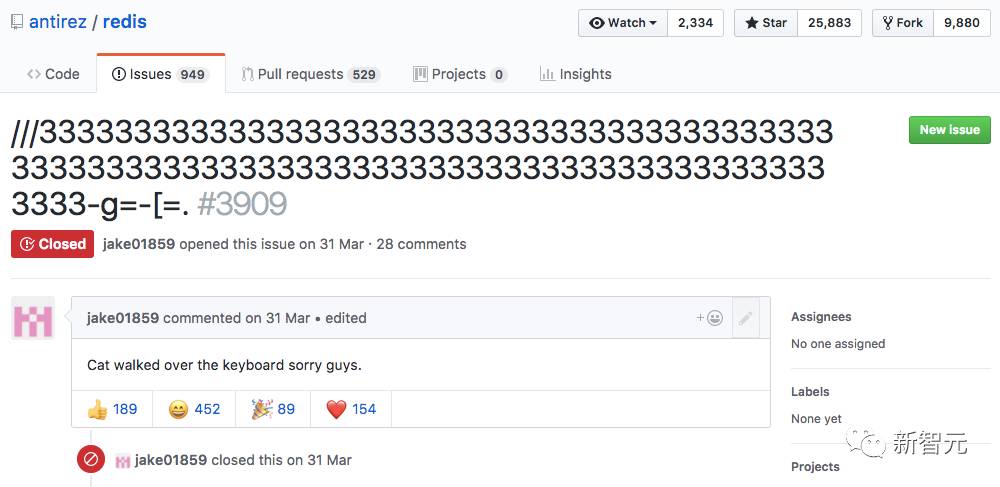Open the Projects tab
Viewport: 1000px width, 487px height.
coord(459,74)
